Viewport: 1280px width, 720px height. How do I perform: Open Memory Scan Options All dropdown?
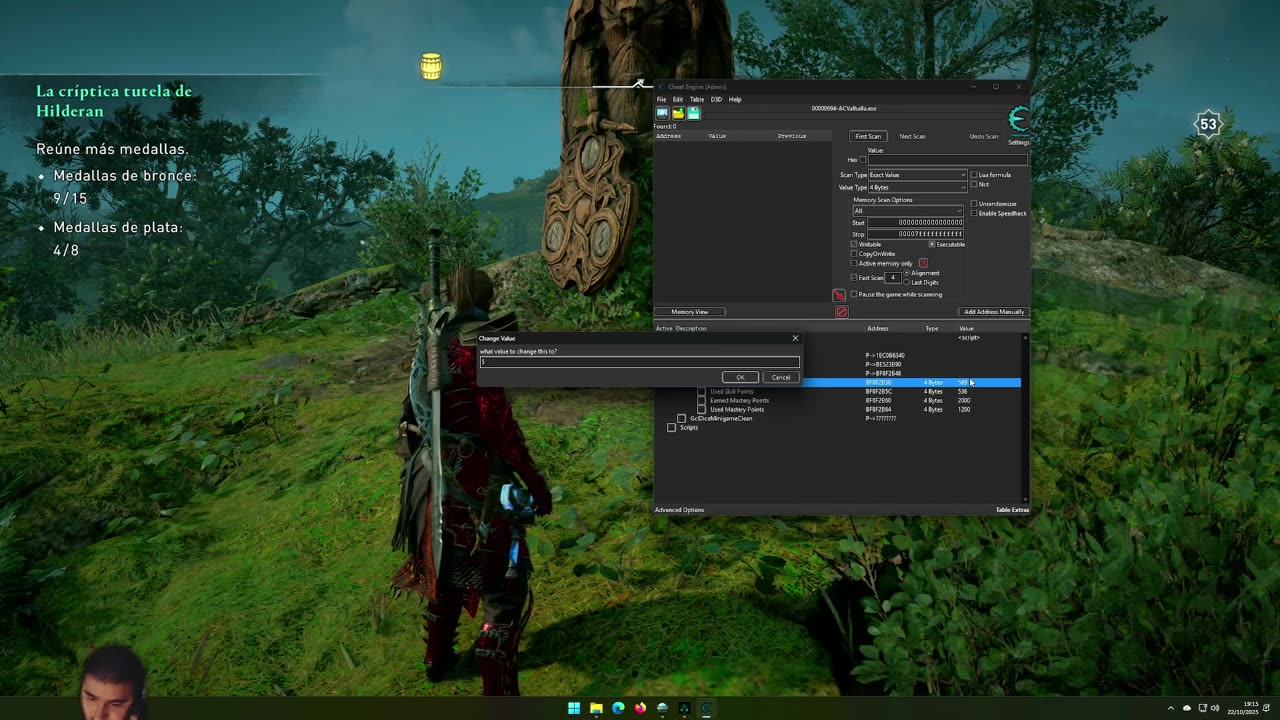coord(908,211)
